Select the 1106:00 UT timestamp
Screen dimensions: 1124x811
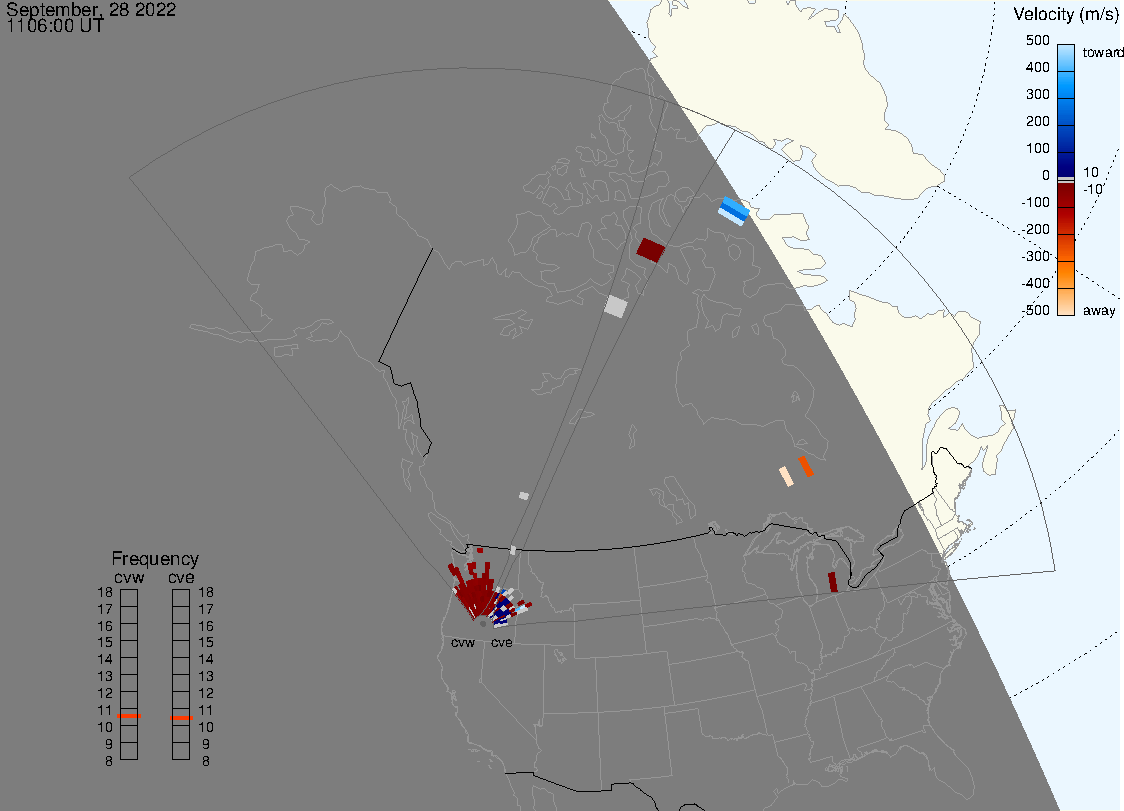pos(55,27)
